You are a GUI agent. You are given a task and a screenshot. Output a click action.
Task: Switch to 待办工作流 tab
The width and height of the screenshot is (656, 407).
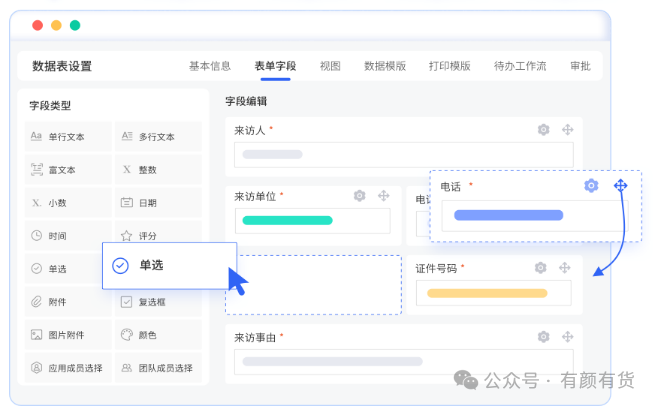click(x=520, y=66)
